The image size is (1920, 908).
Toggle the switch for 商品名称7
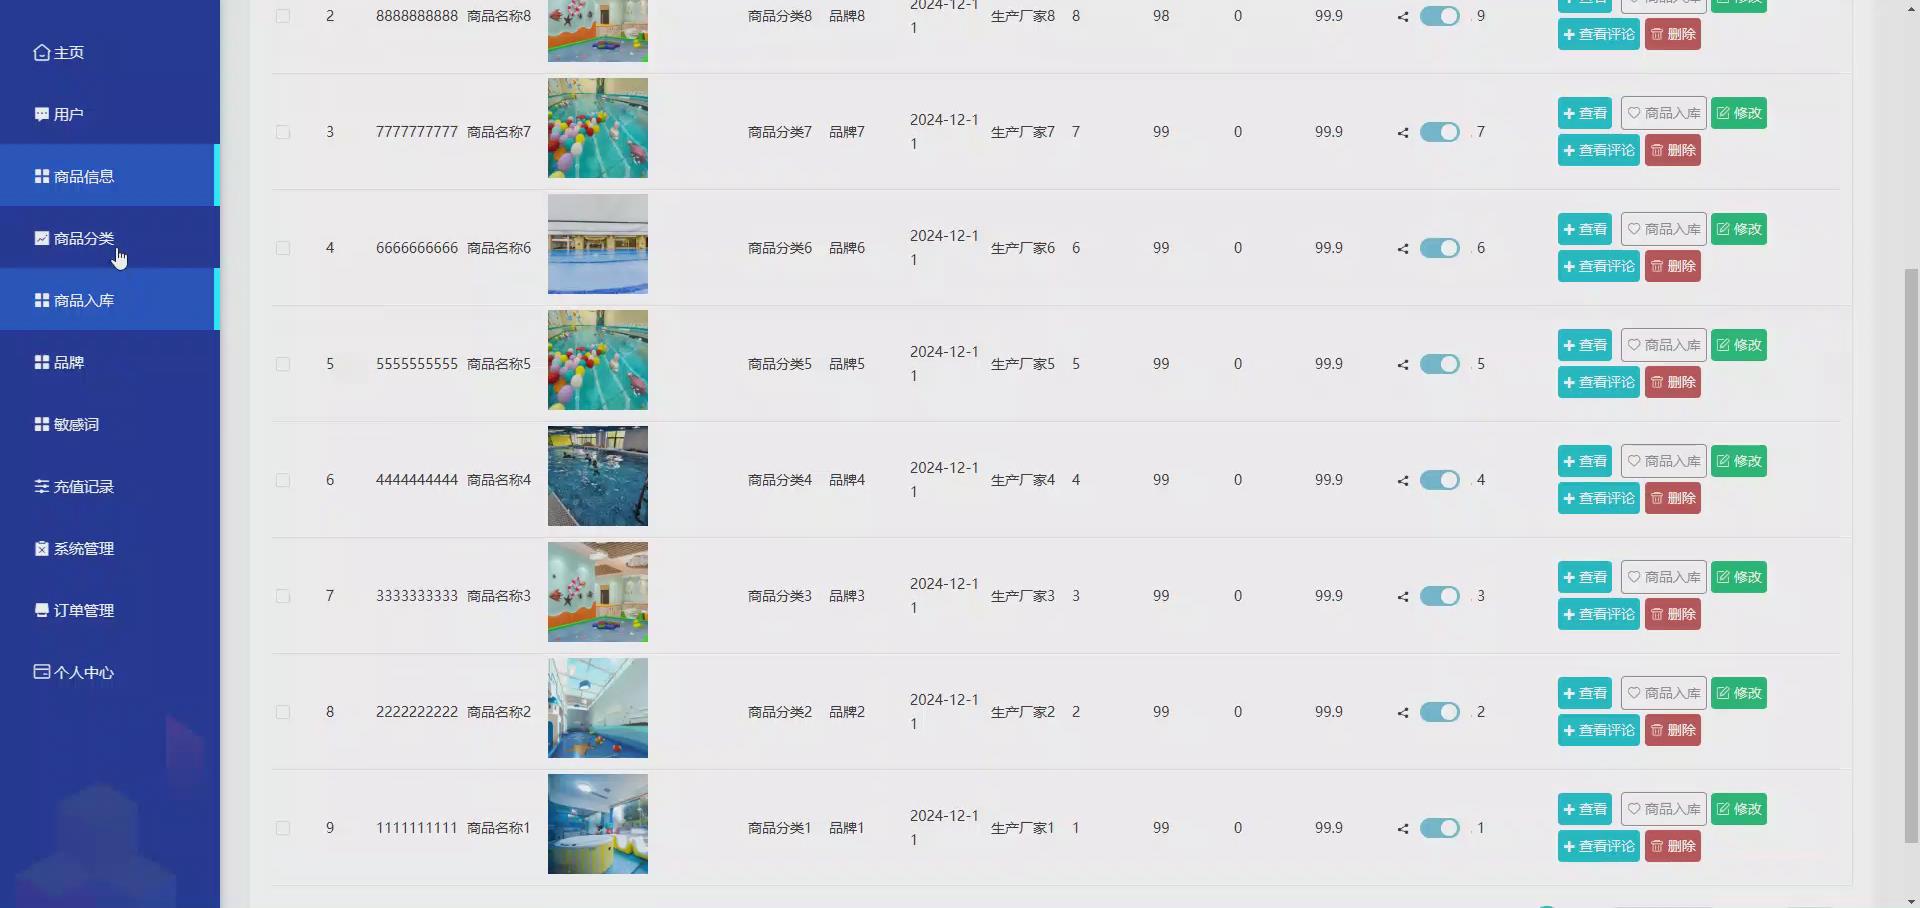click(1440, 132)
